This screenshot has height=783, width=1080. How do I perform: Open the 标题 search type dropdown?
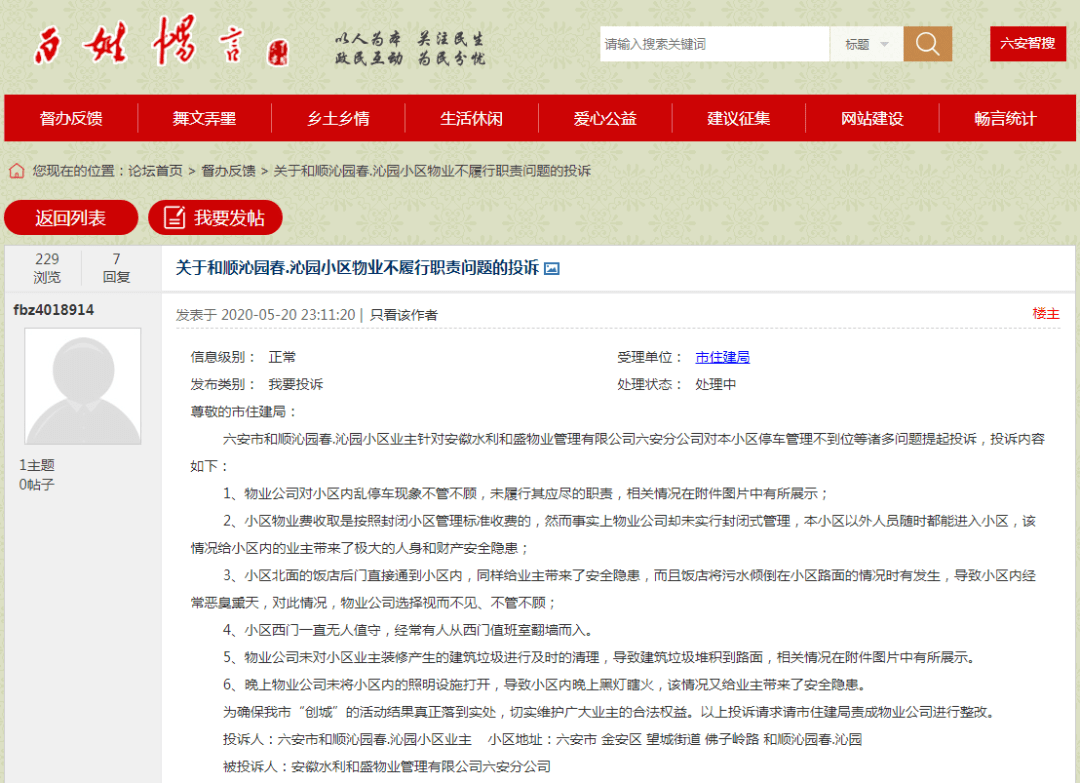(x=866, y=44)
